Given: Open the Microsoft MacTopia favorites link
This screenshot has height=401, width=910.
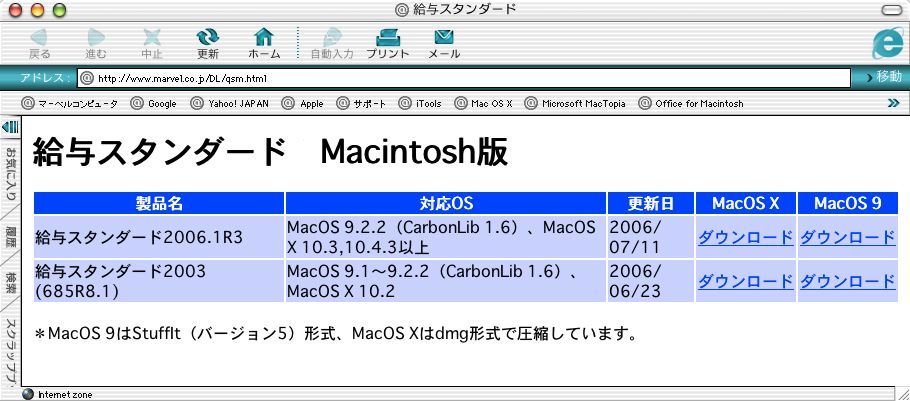Looking at the screenshot, I should (x=575, y=104).
